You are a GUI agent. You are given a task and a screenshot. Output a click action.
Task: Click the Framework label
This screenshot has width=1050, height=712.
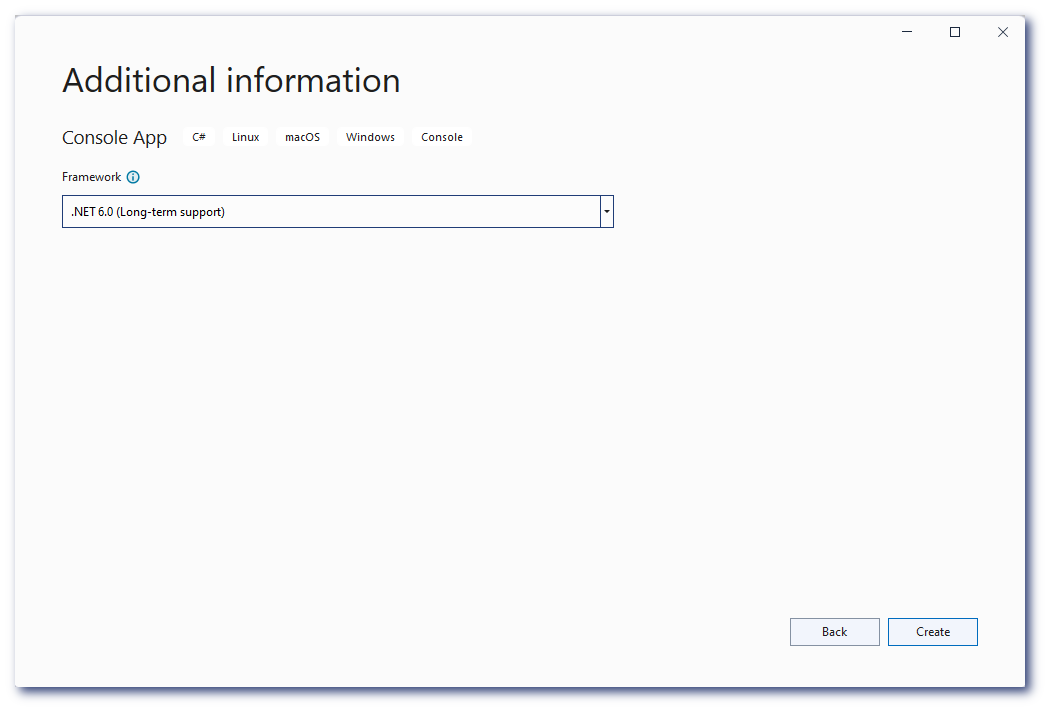point(92,177)
